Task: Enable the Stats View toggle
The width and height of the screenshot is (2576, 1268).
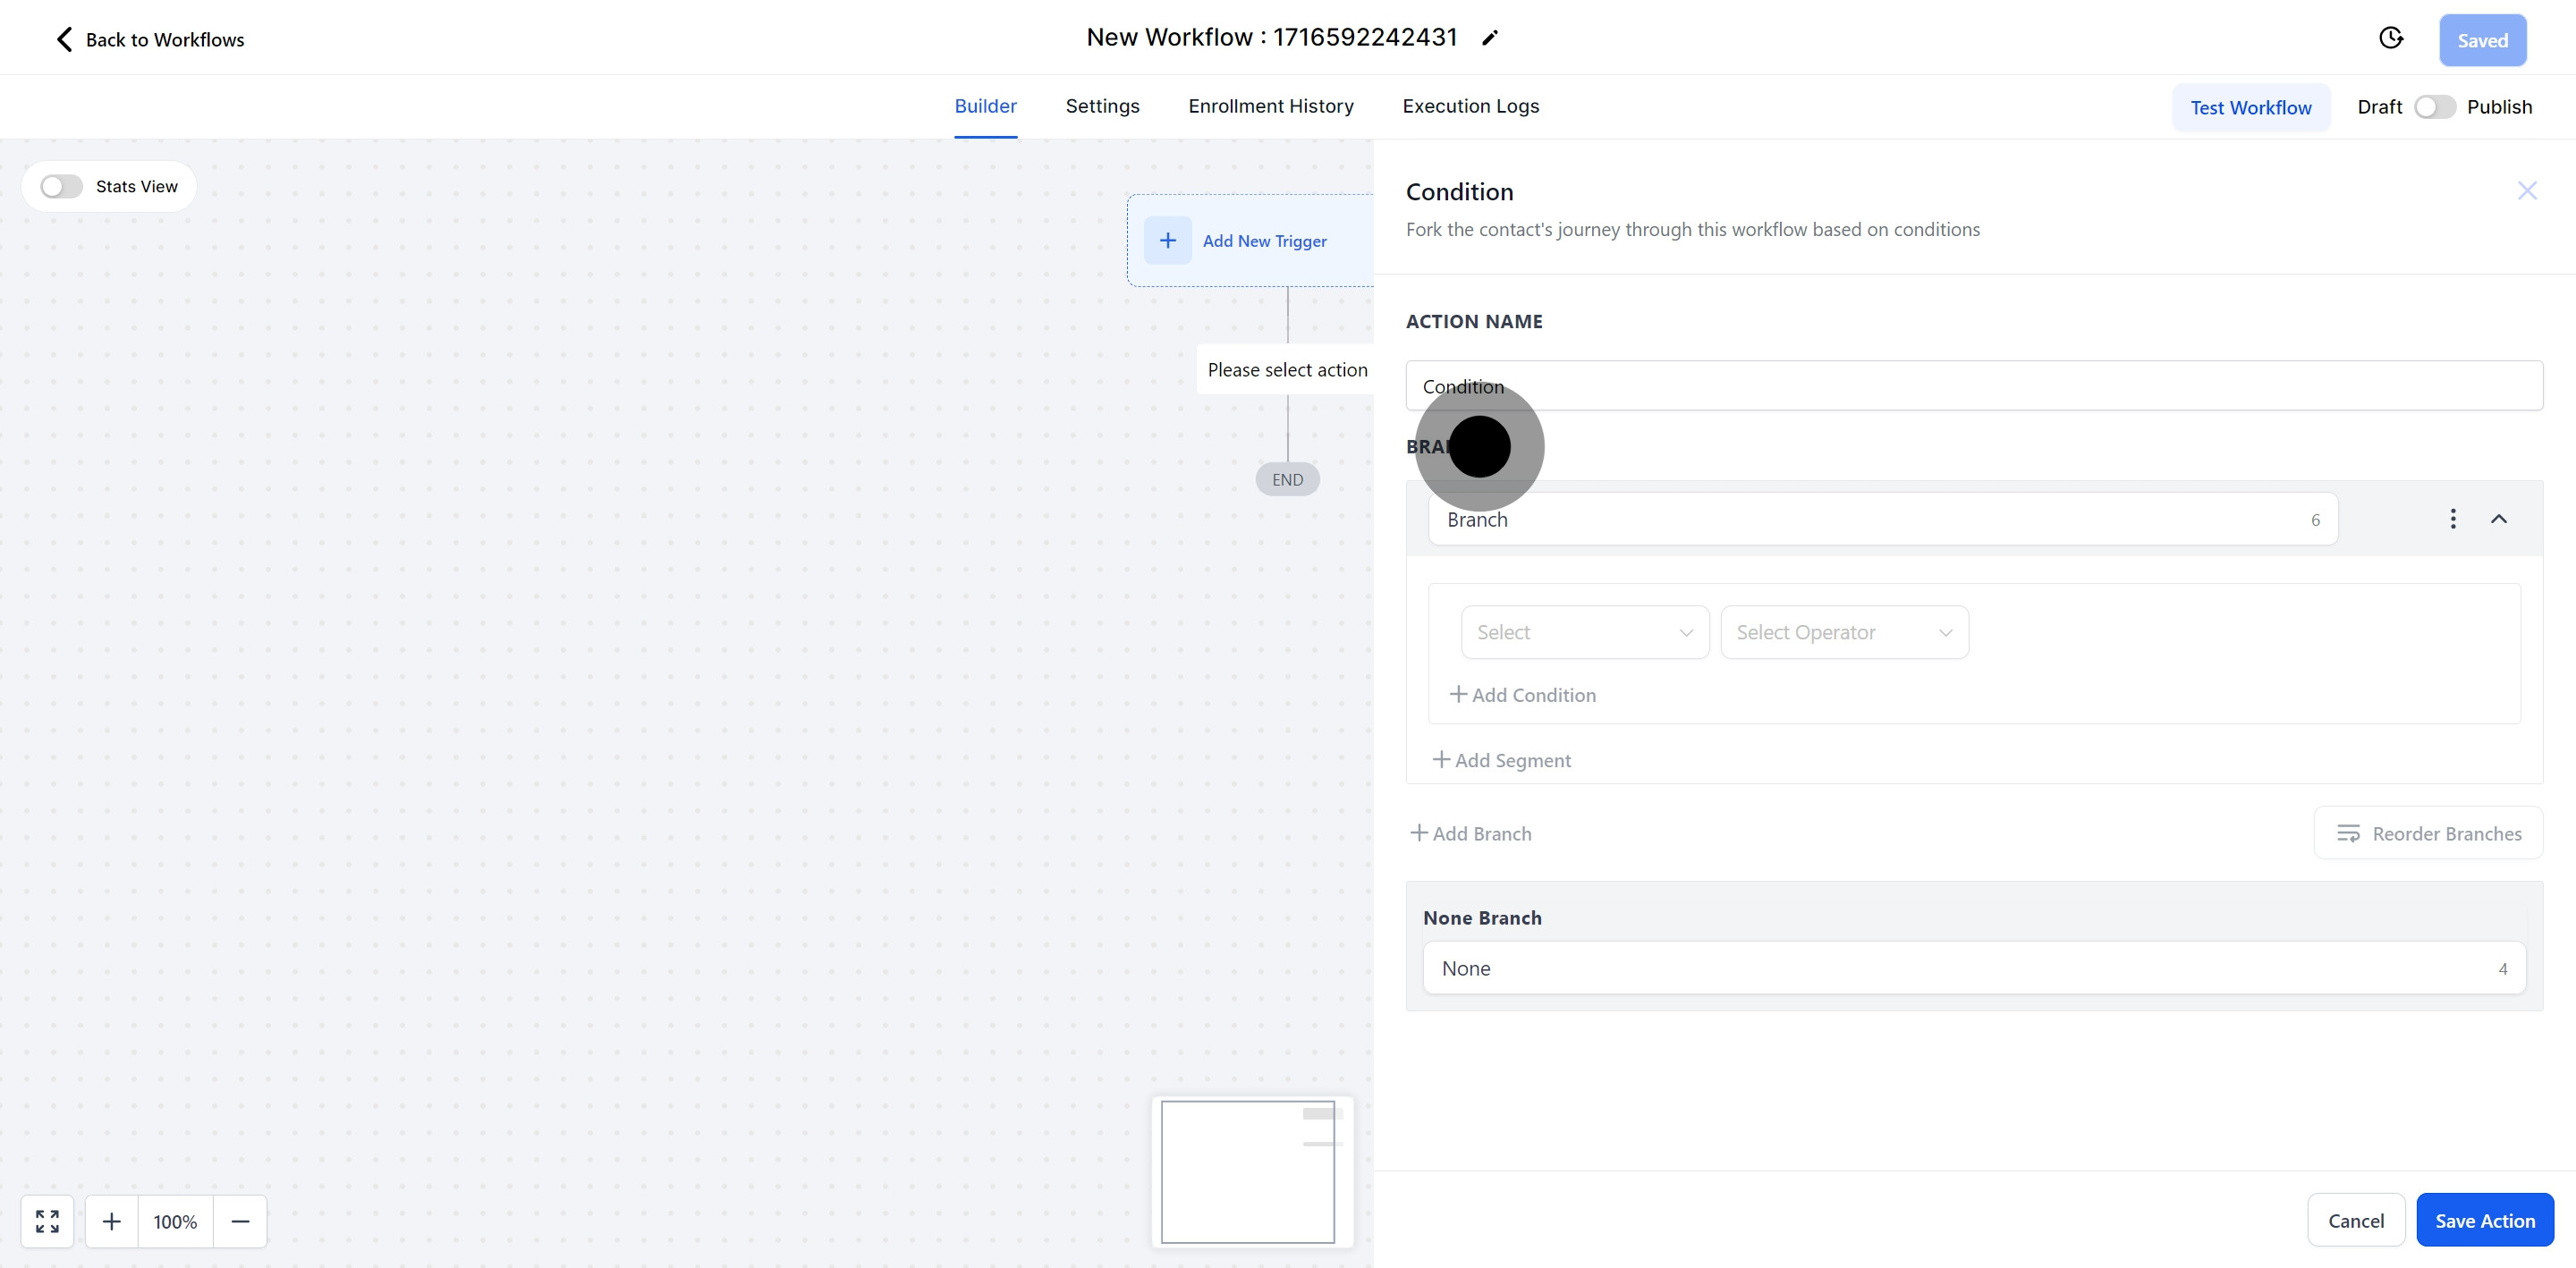Action: (x=61, y=187)
